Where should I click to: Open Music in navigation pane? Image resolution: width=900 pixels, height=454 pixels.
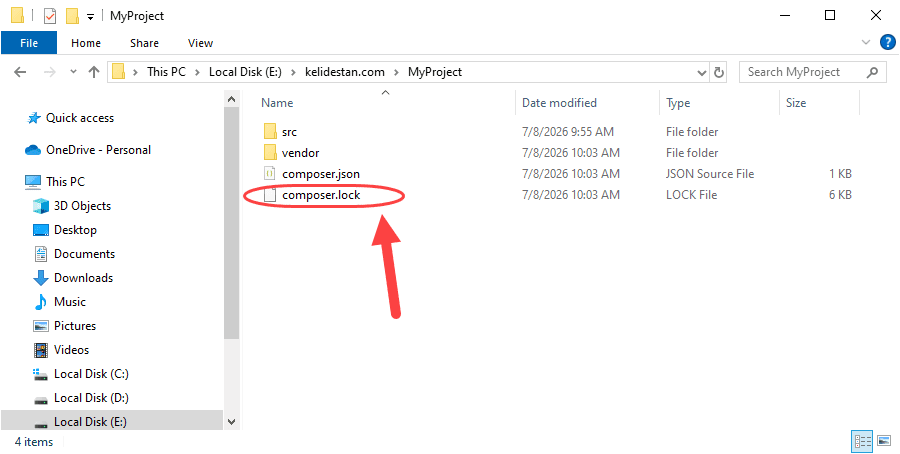click(x=59, y=302)
